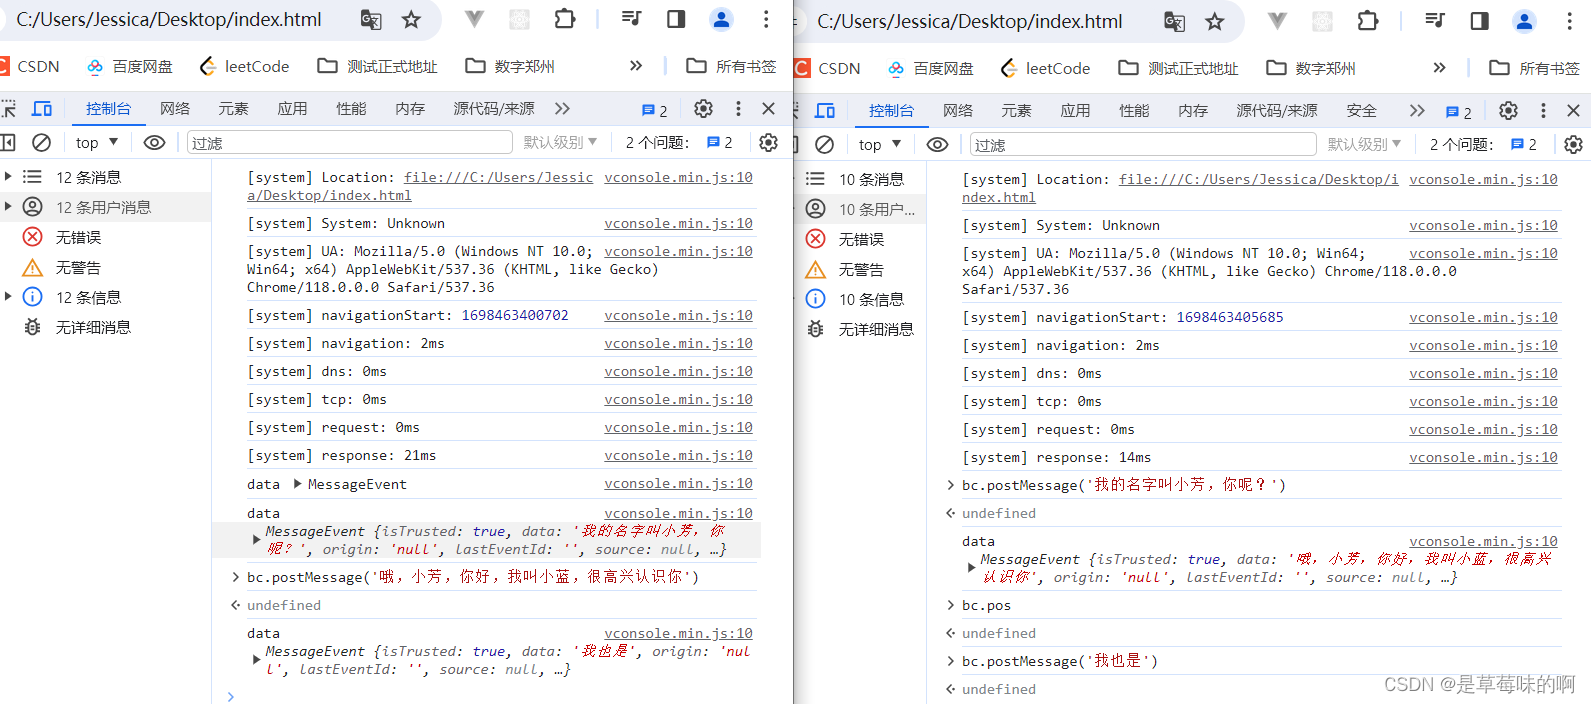Image resolution: width=1591 pixels, height=704 pixels.
Task: Open top context dropdown in left console
Action: pos(97,143)
